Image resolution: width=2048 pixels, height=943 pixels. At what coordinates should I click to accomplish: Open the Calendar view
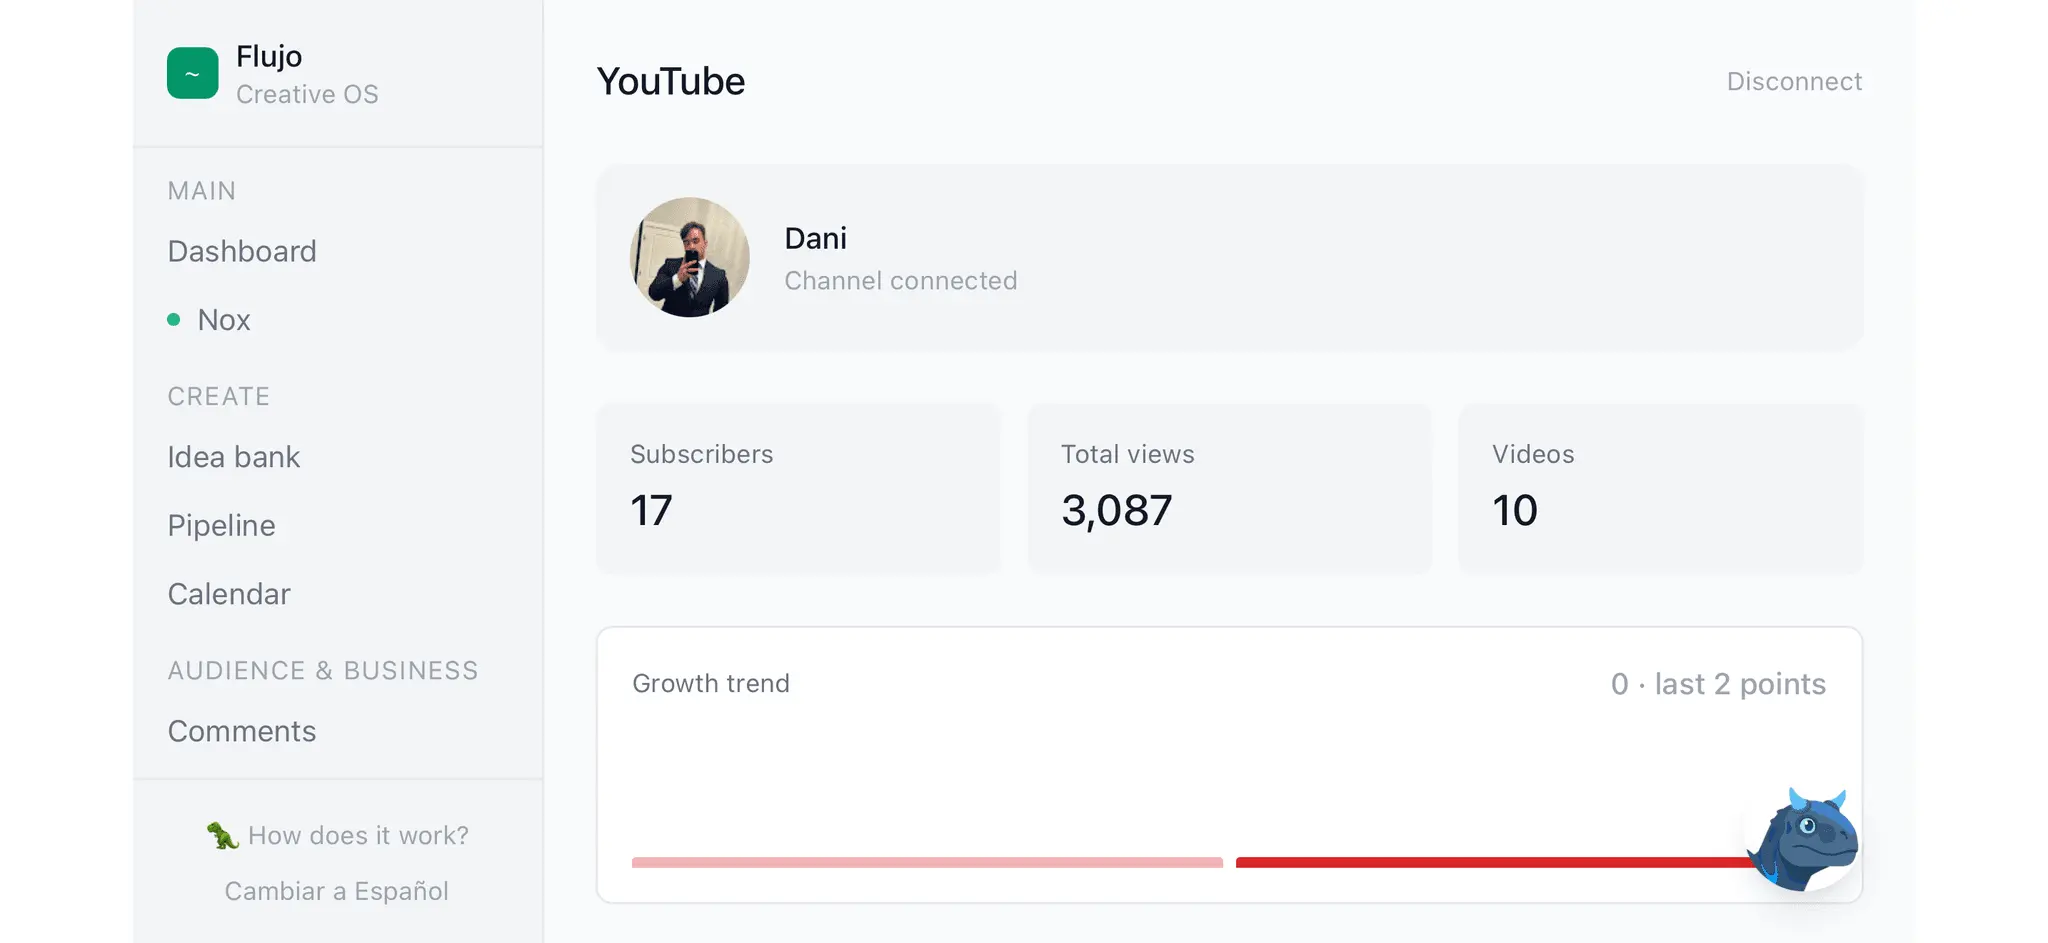click(x=229, y=594)
